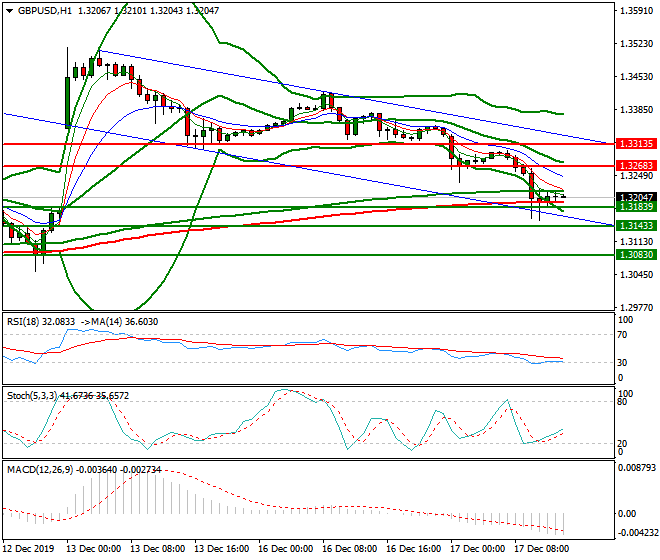
Task: Click the 16 Dec 08:00 time axis label
Action: [x=349, y=549]
